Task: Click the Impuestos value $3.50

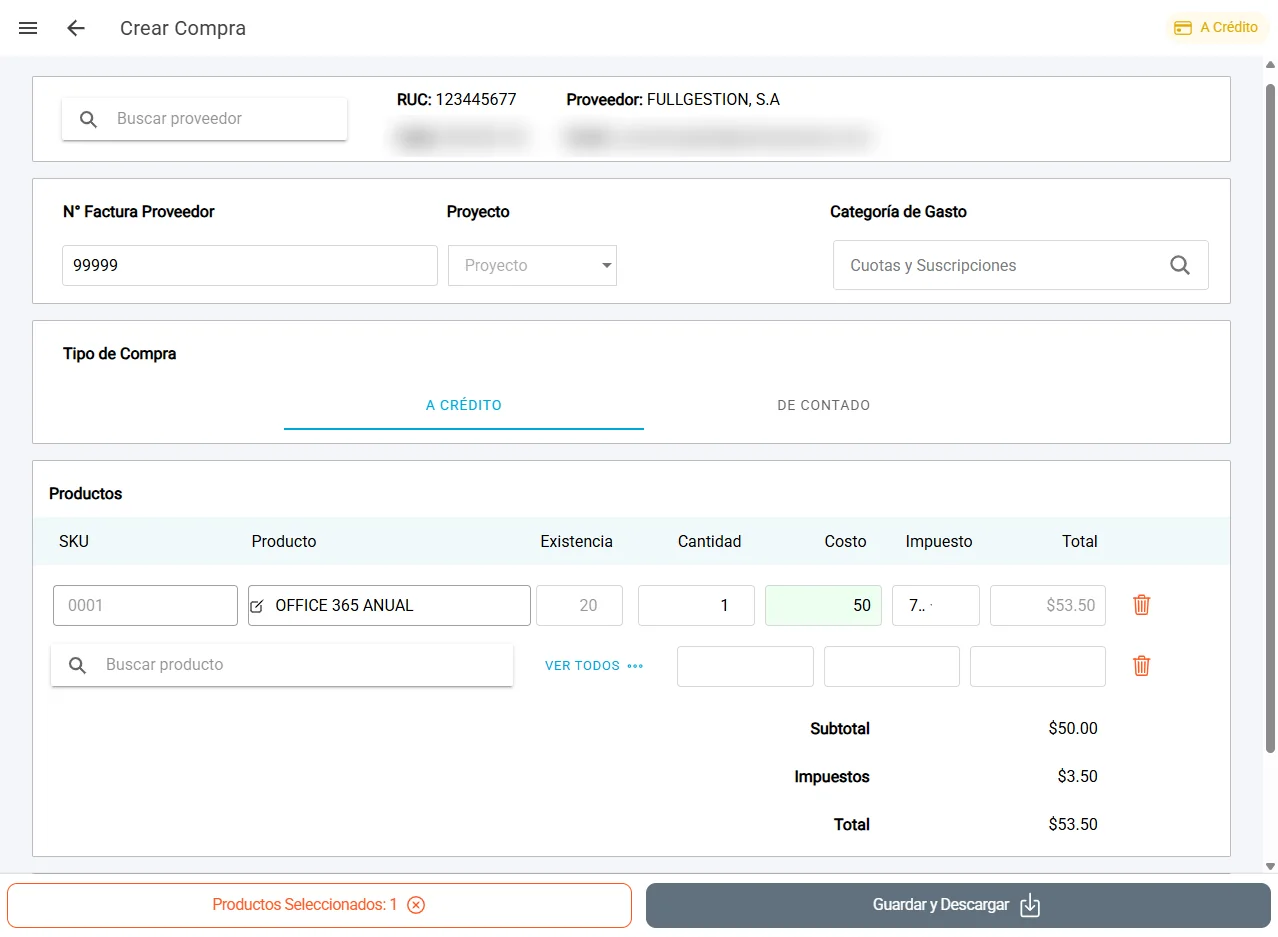Action: 1077,777
